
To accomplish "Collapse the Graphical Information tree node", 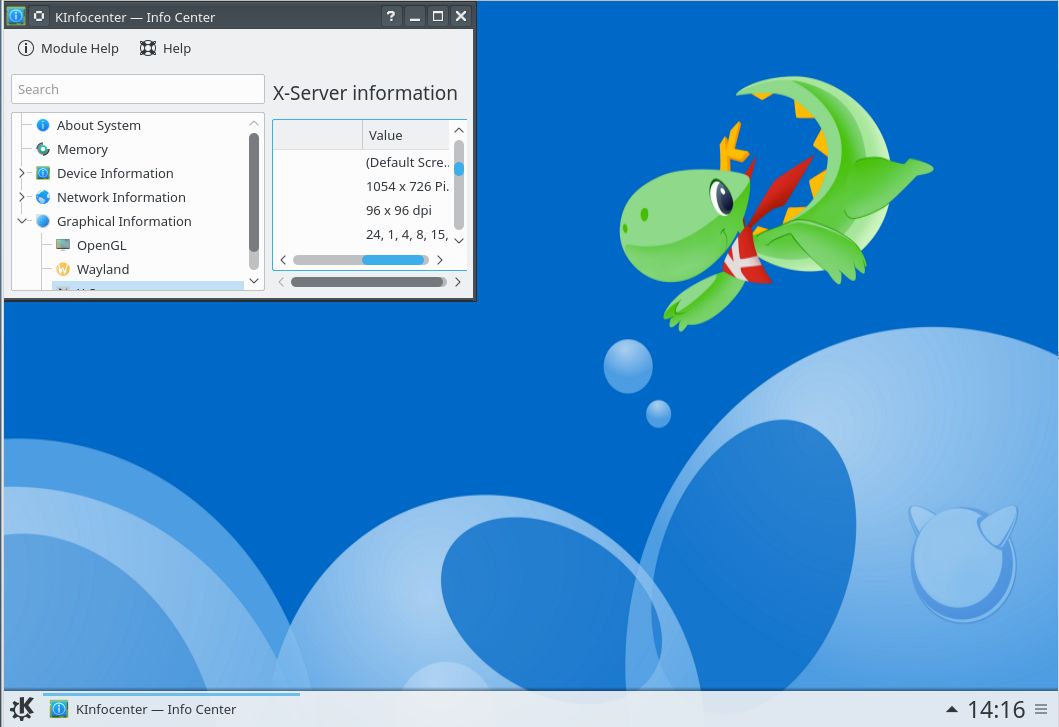I will [x=22, y=221].
